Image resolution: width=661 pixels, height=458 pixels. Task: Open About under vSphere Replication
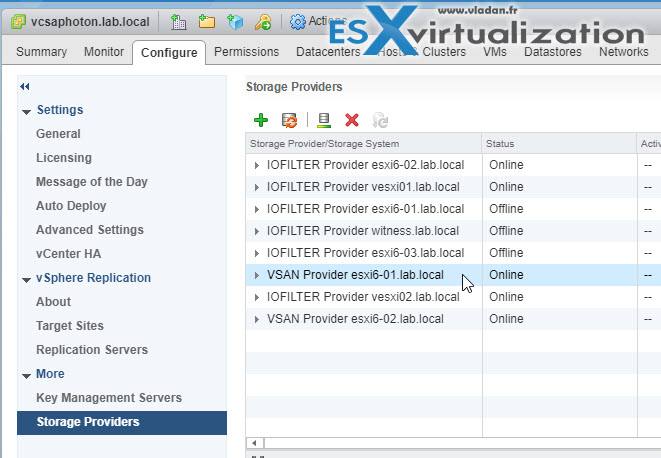[x=54, y=302]
